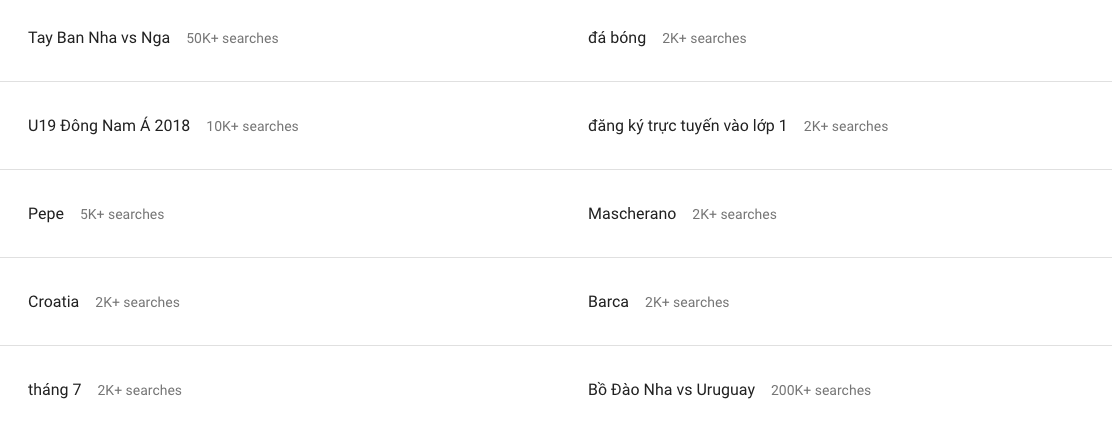Click the '200K+ searches' count label
The height and width of the screenshot is (428, 1112).
pos(820,390)
